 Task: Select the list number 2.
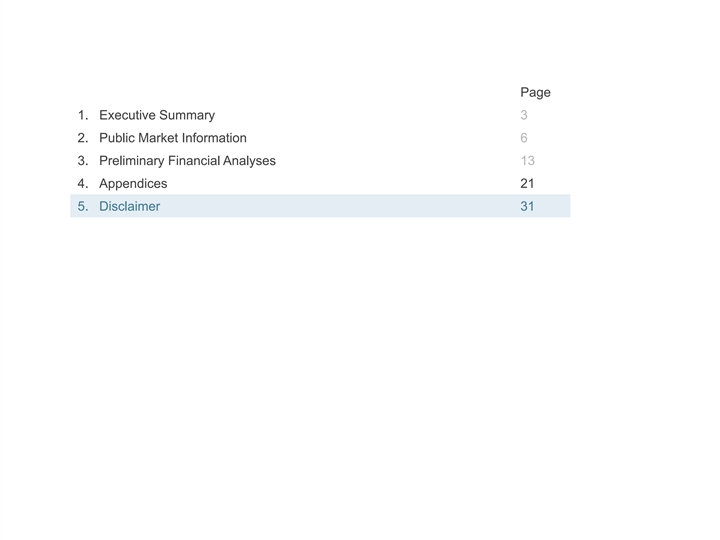83,138
